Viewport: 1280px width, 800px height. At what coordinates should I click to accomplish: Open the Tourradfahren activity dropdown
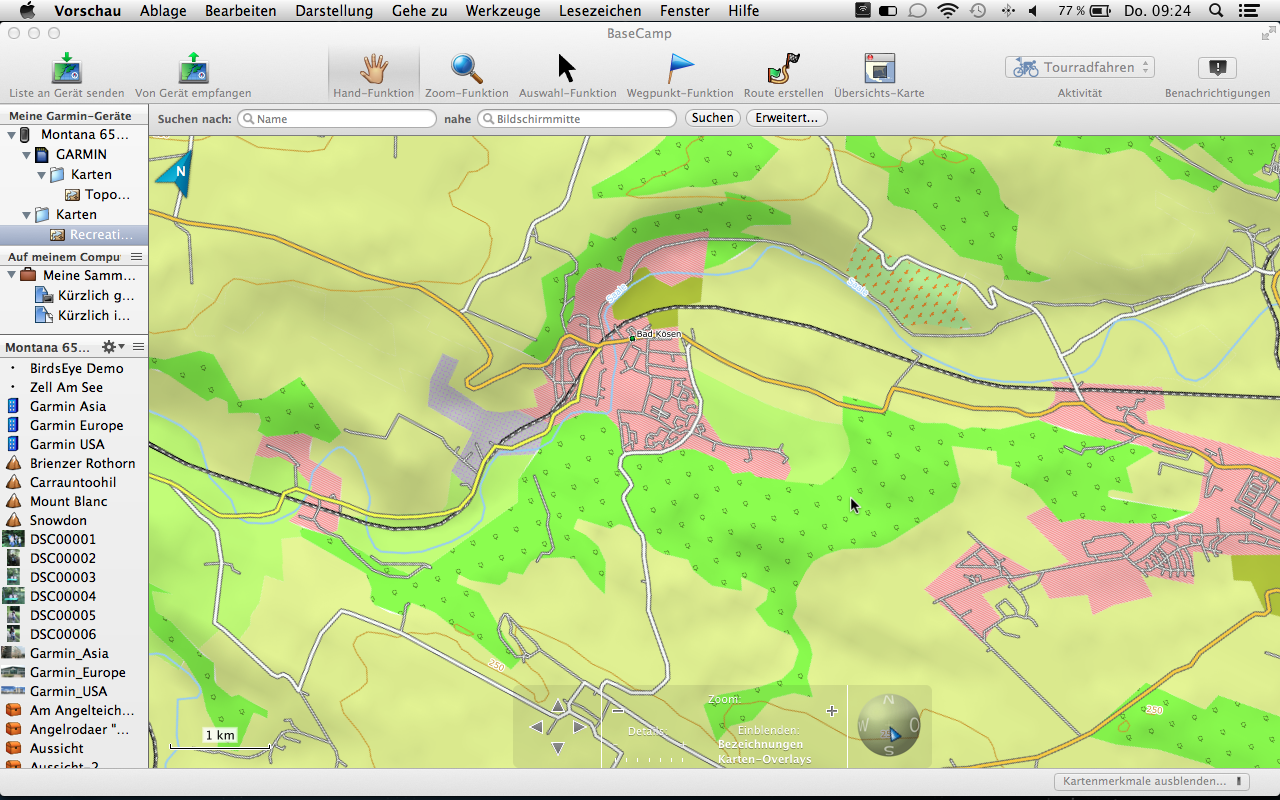coord(1079,67)
